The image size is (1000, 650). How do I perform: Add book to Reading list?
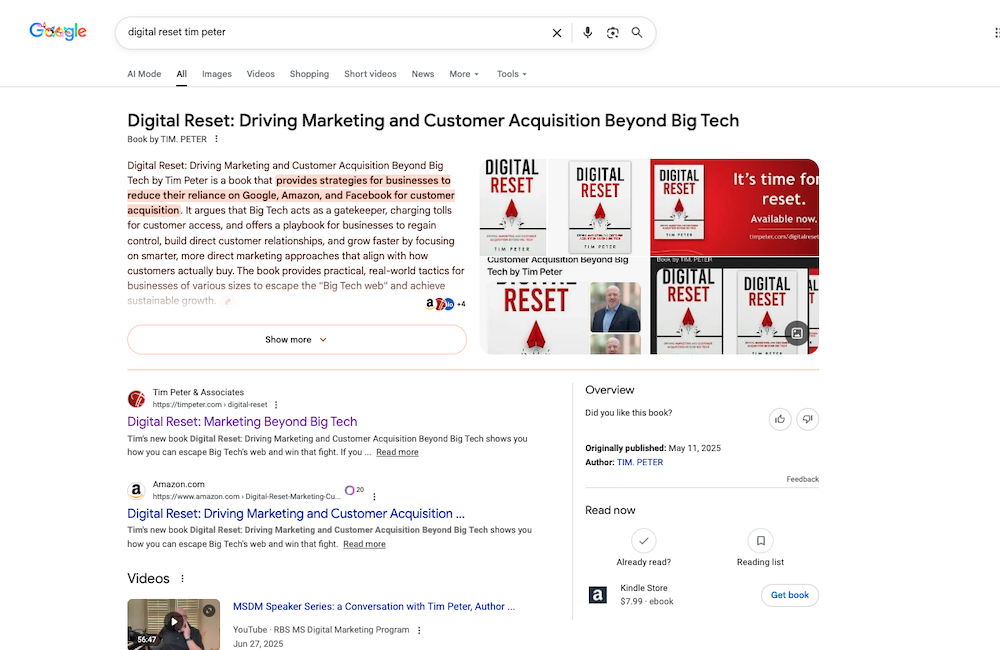(760, 541)
